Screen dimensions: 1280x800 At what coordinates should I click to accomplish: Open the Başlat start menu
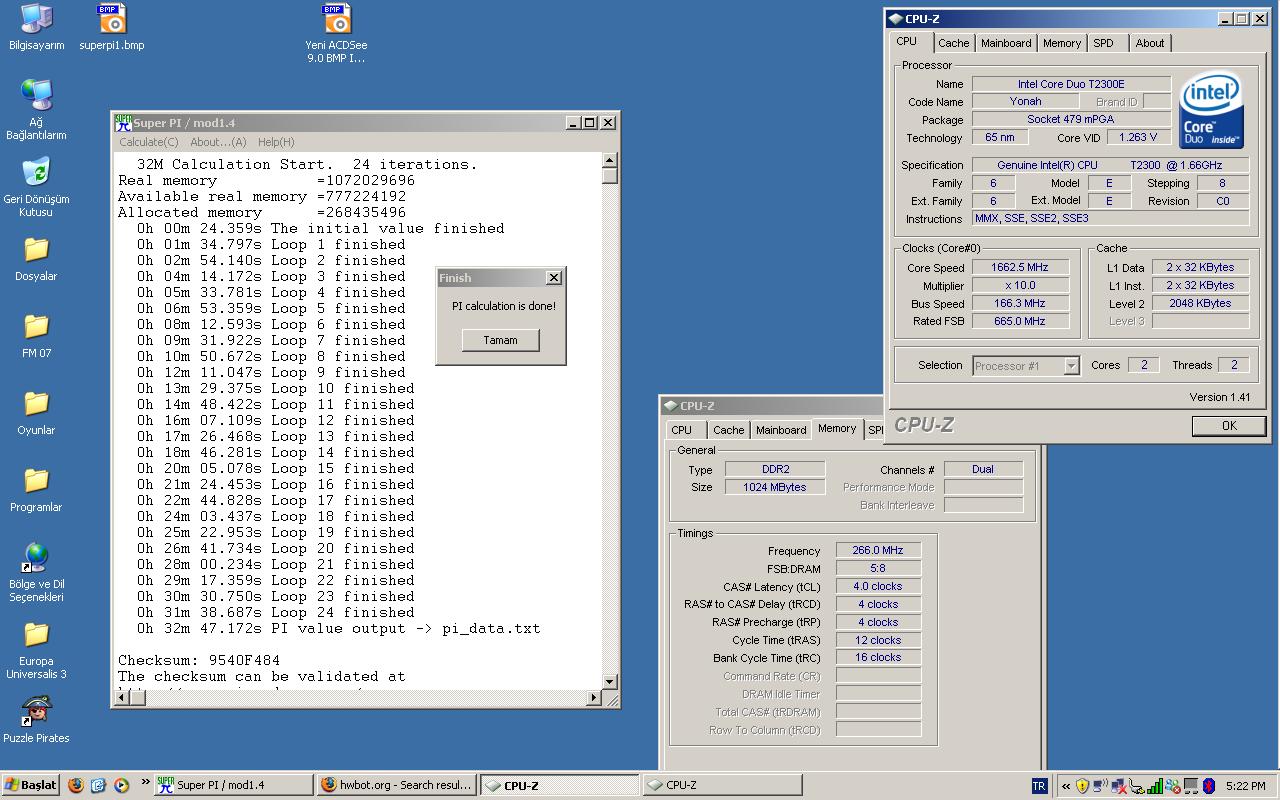[x=31, y=785]
